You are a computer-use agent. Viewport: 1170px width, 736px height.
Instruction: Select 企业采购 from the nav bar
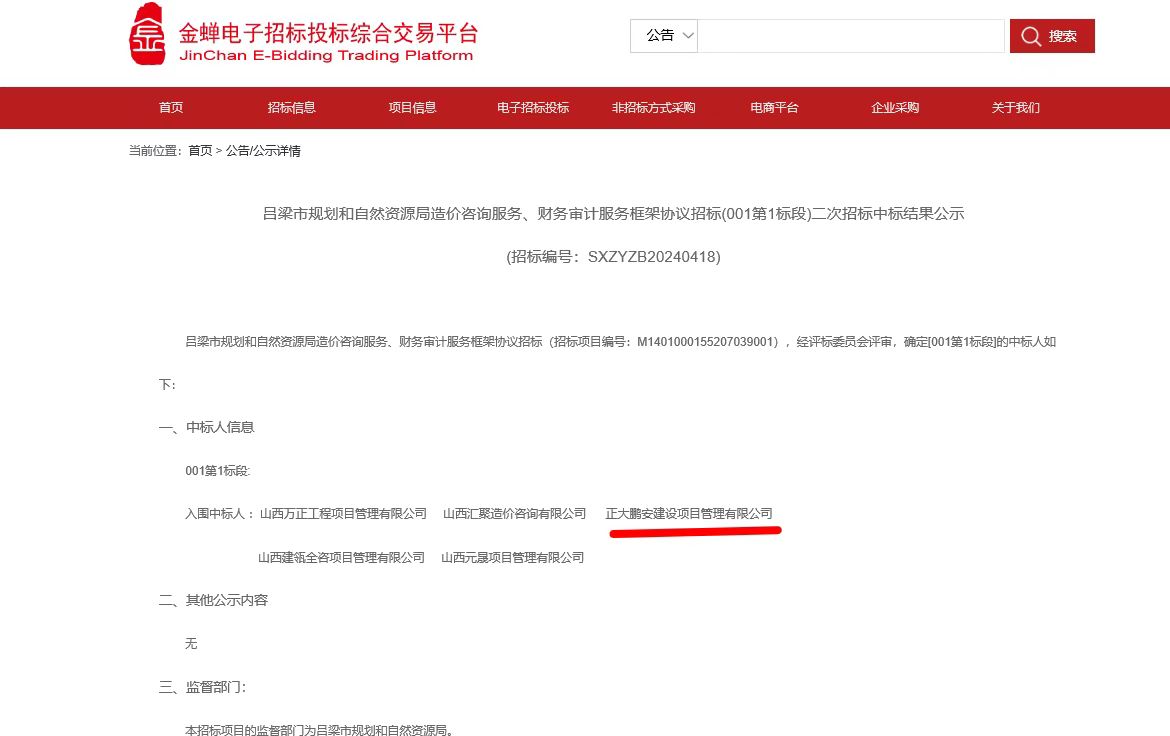point(895,108)
